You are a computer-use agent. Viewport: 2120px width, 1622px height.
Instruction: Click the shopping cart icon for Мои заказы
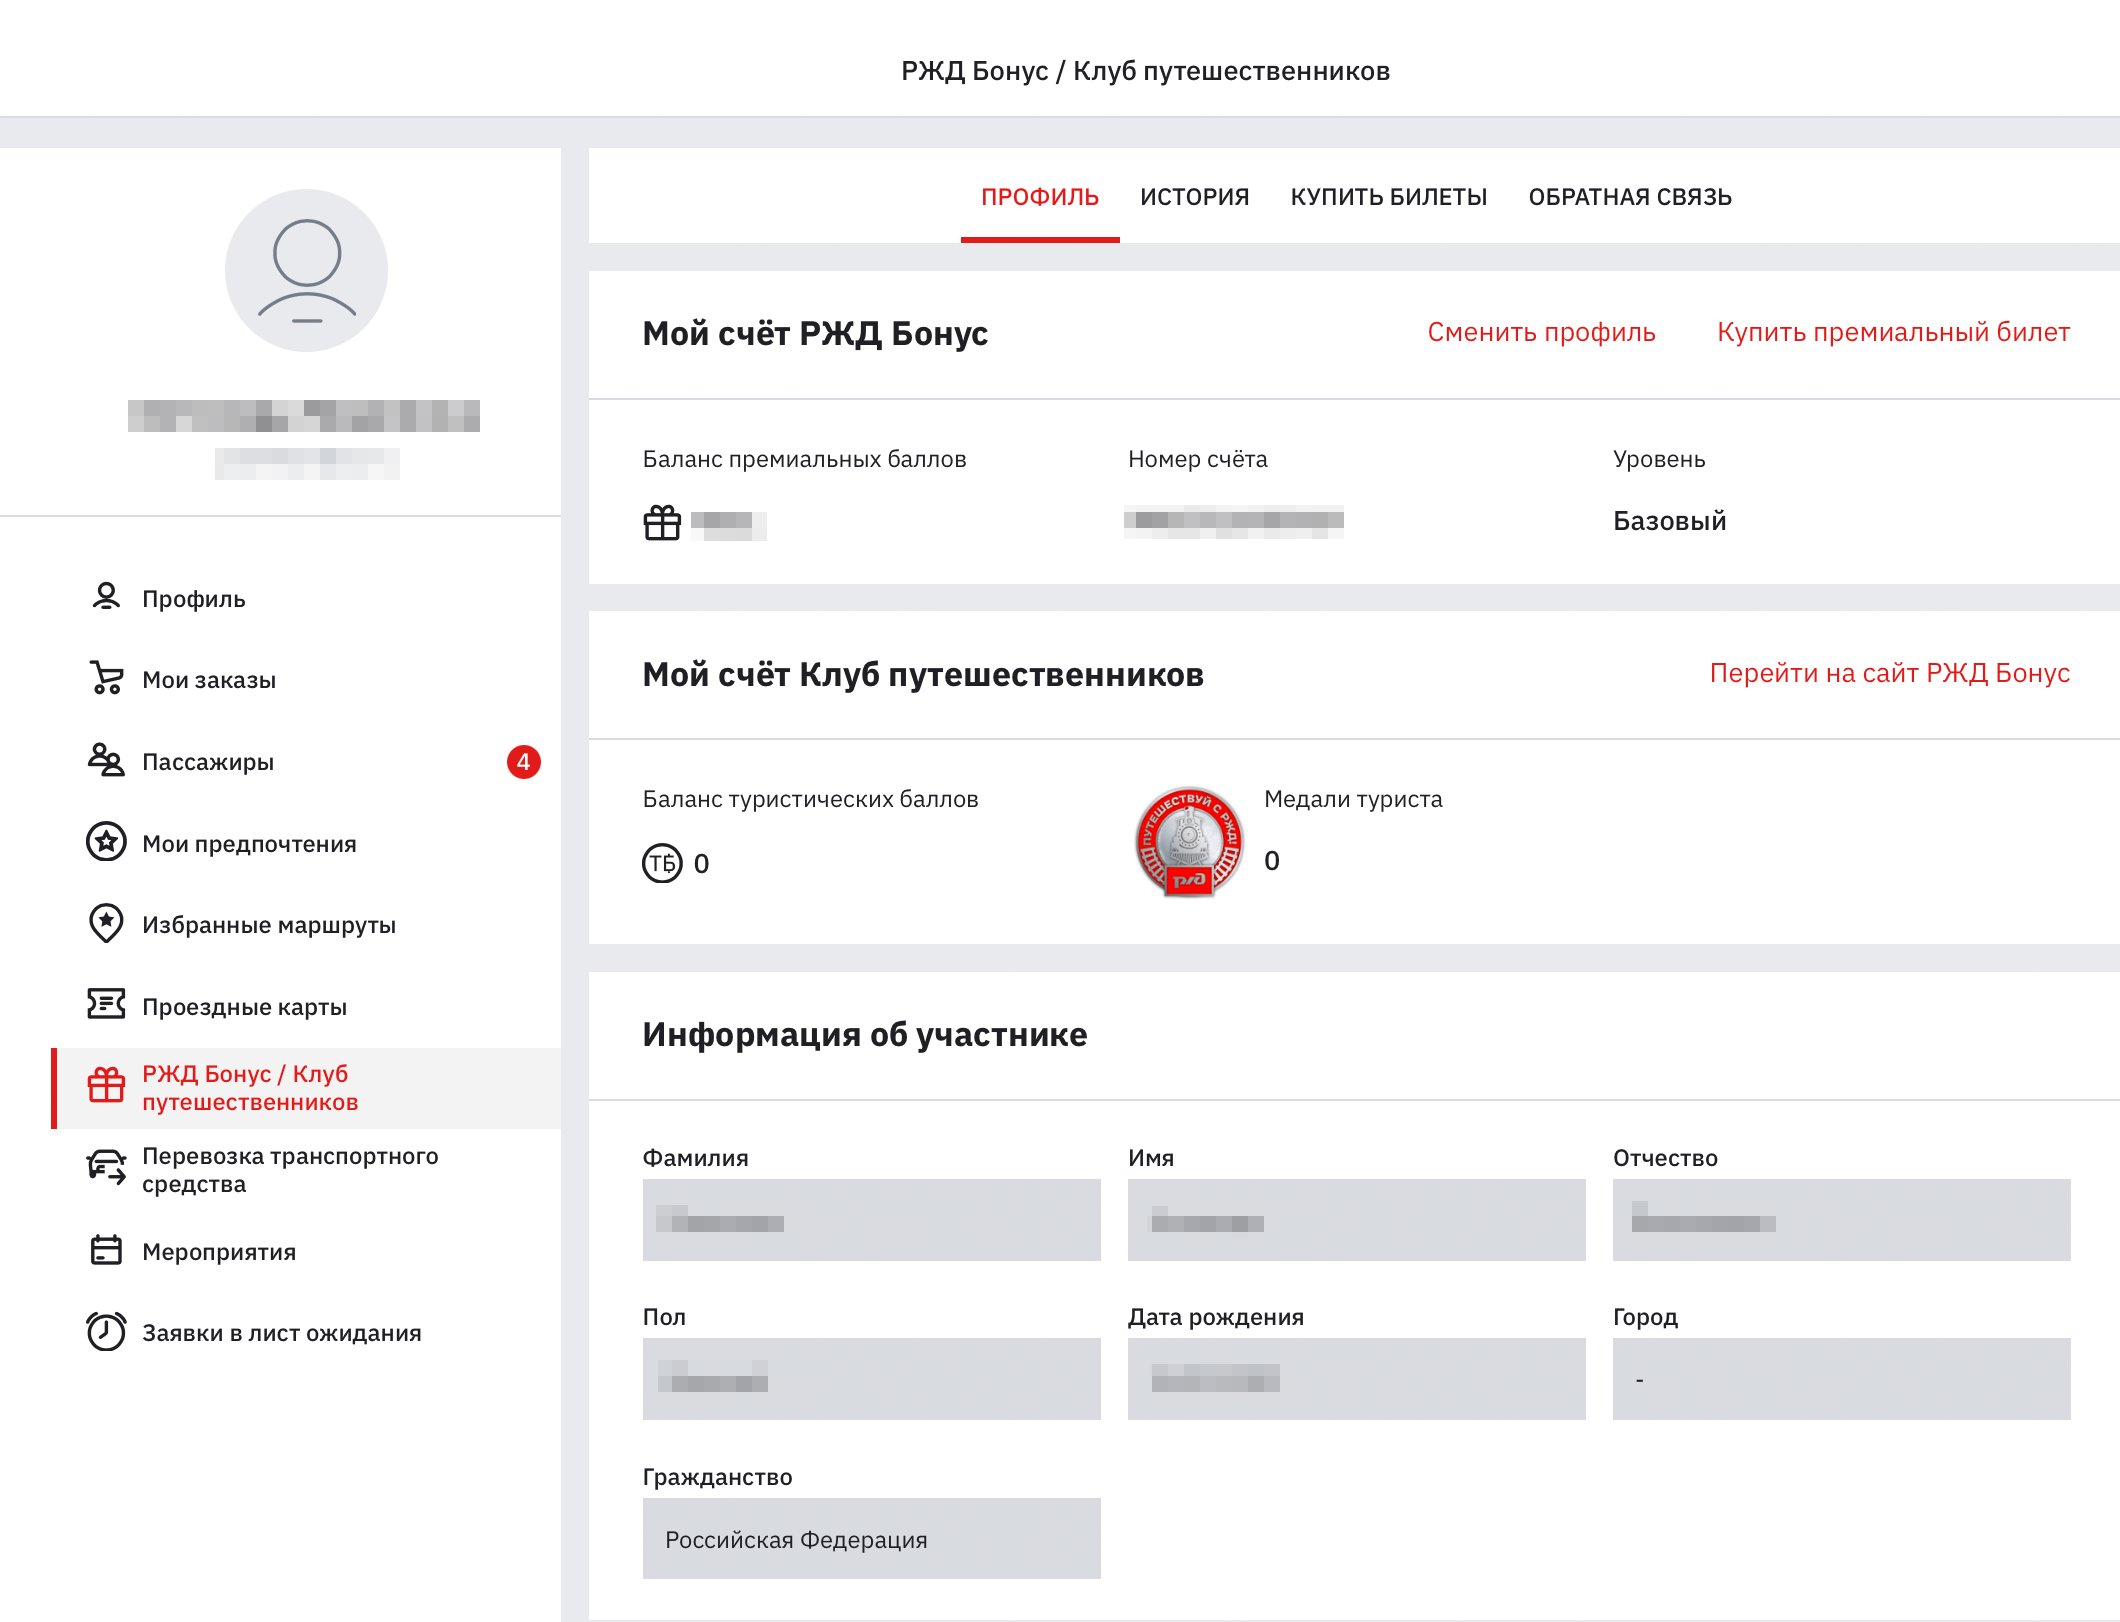tap(106, 678)
